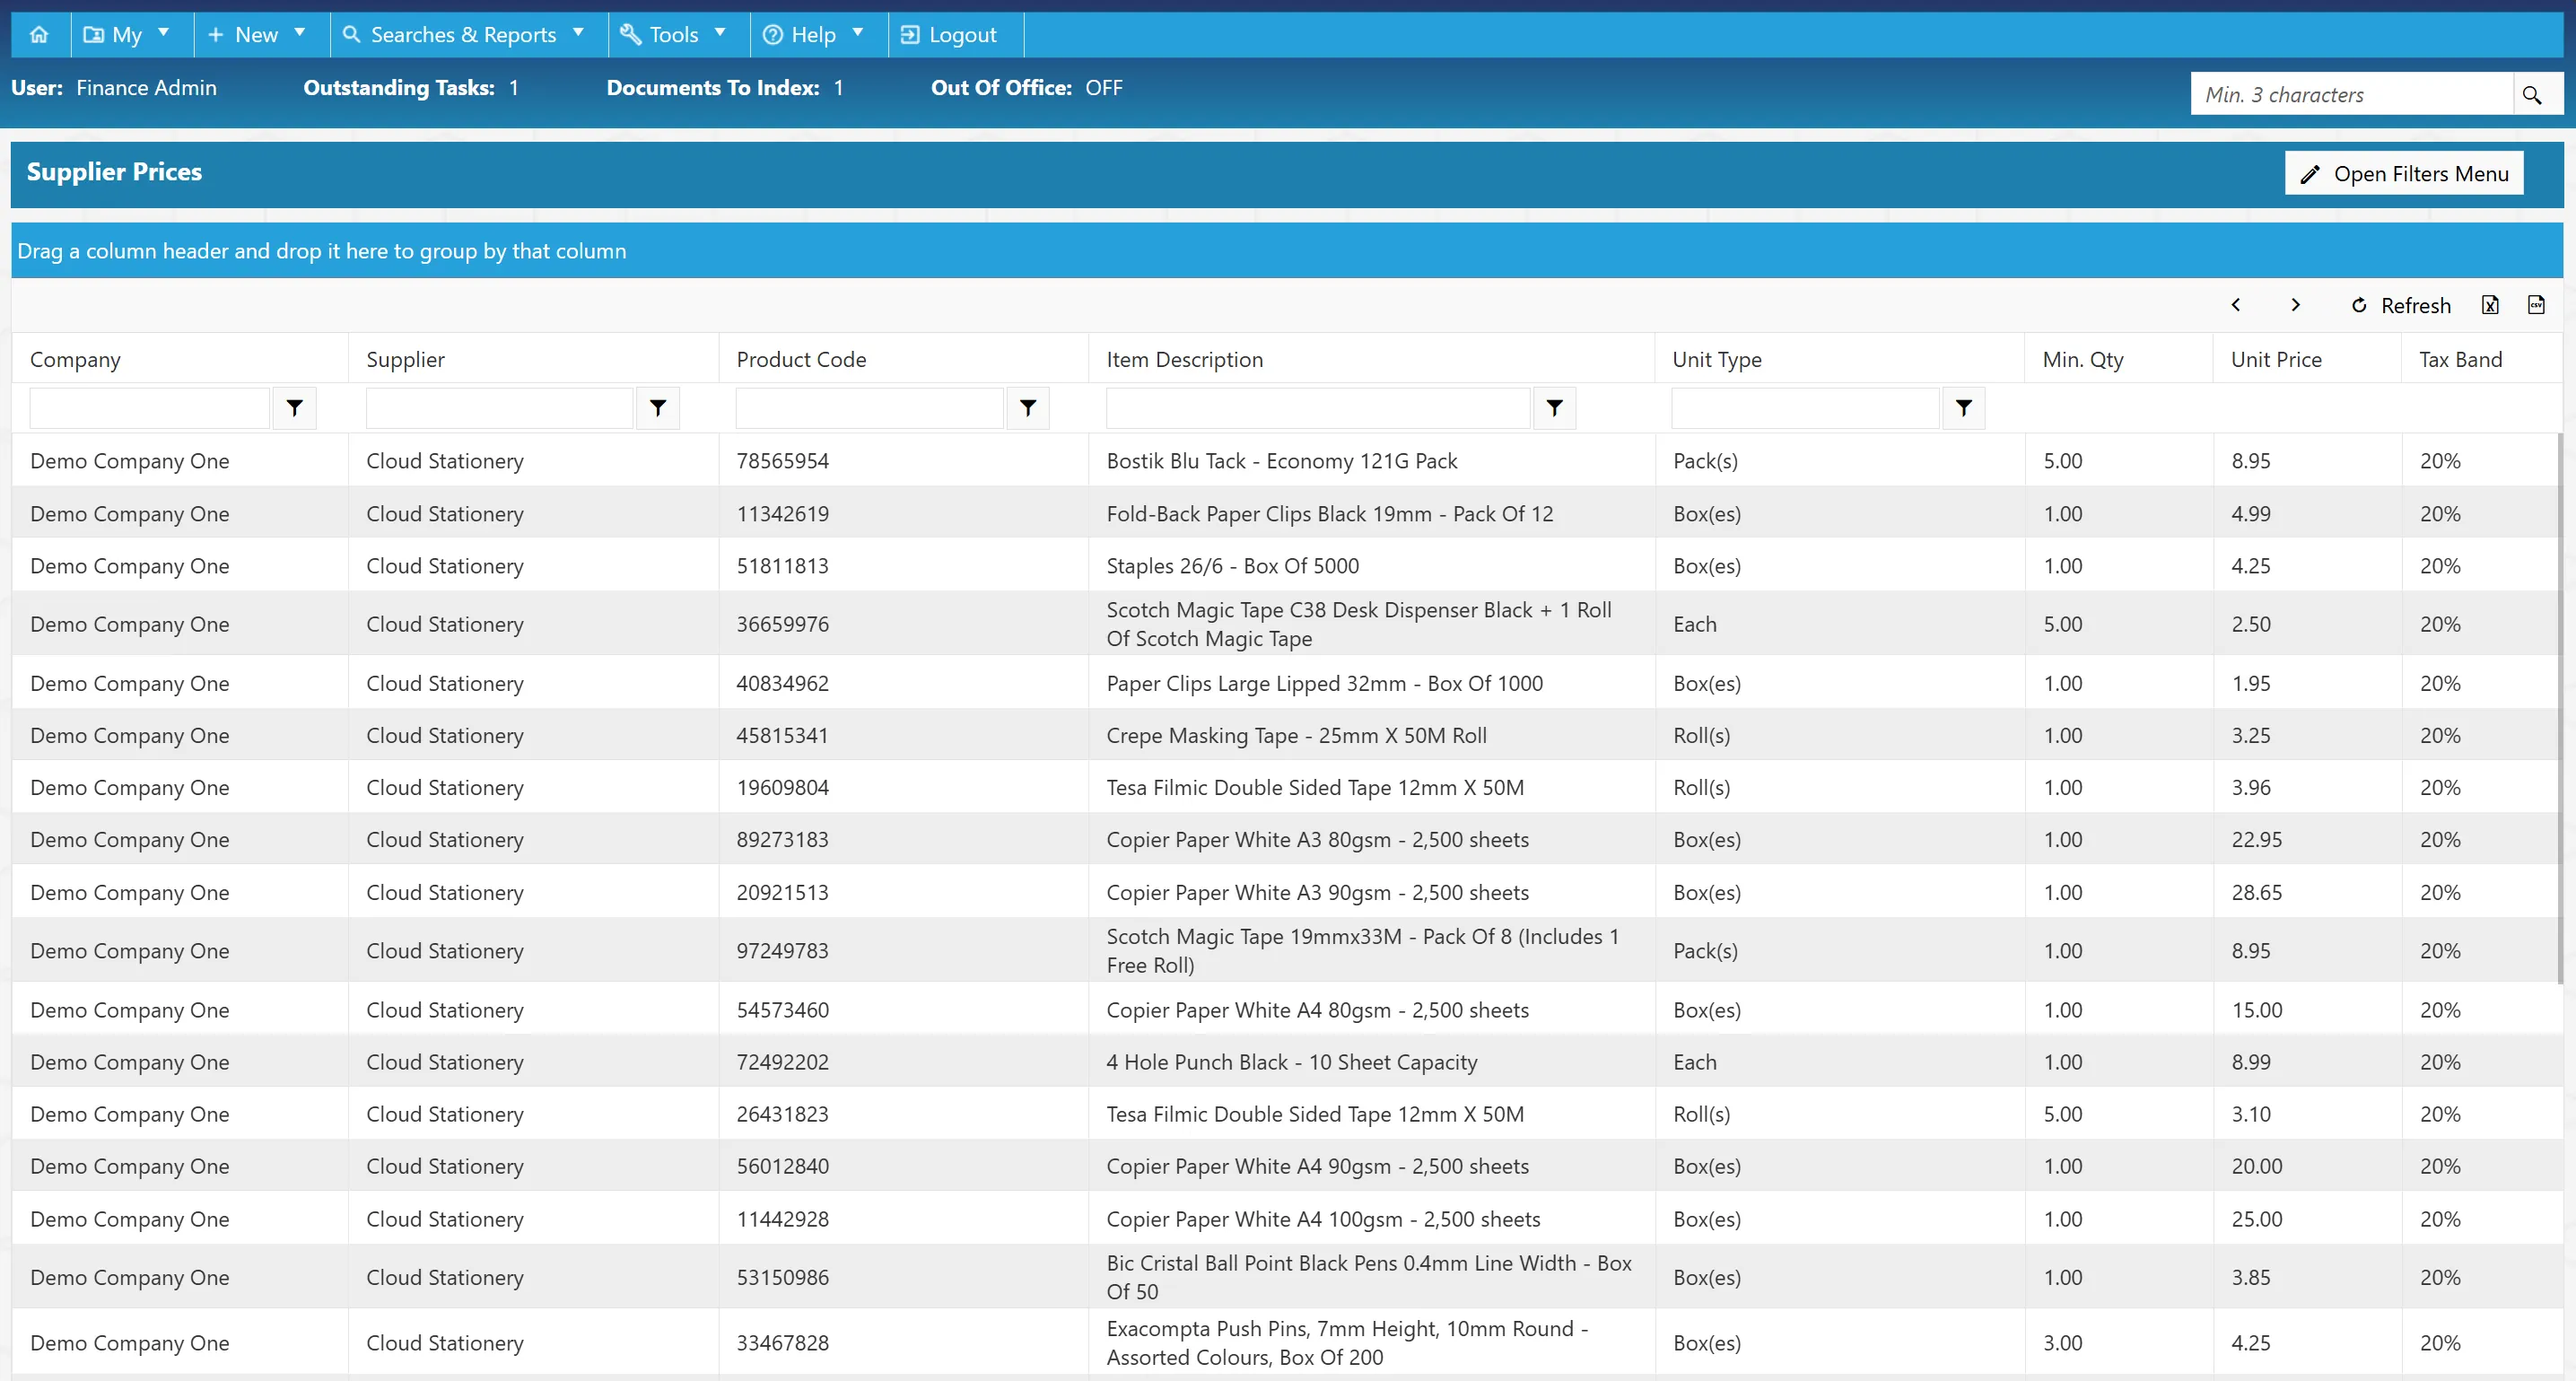Export grid to Excel icon
The width and height of the screenshot is (2576, 1381).
(x=2490, y=305)
